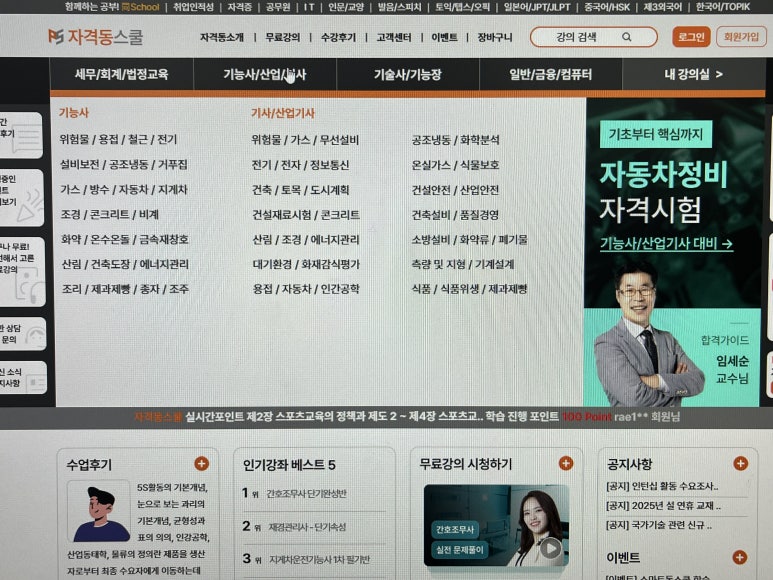
Task: Click 온실가스 / 식물보호 link
Action: click(456, 165)
